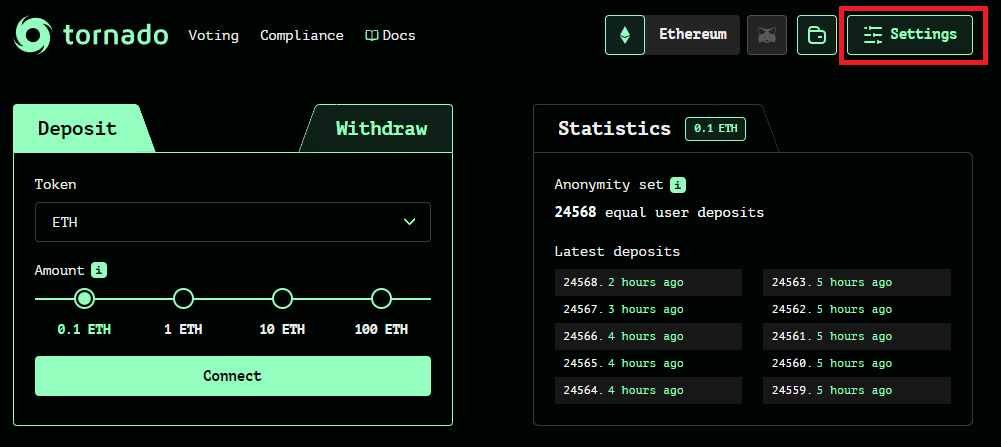Select the 0.1 ETH amount option
This screenshot has height=447, width=1001.
(85, 298)
